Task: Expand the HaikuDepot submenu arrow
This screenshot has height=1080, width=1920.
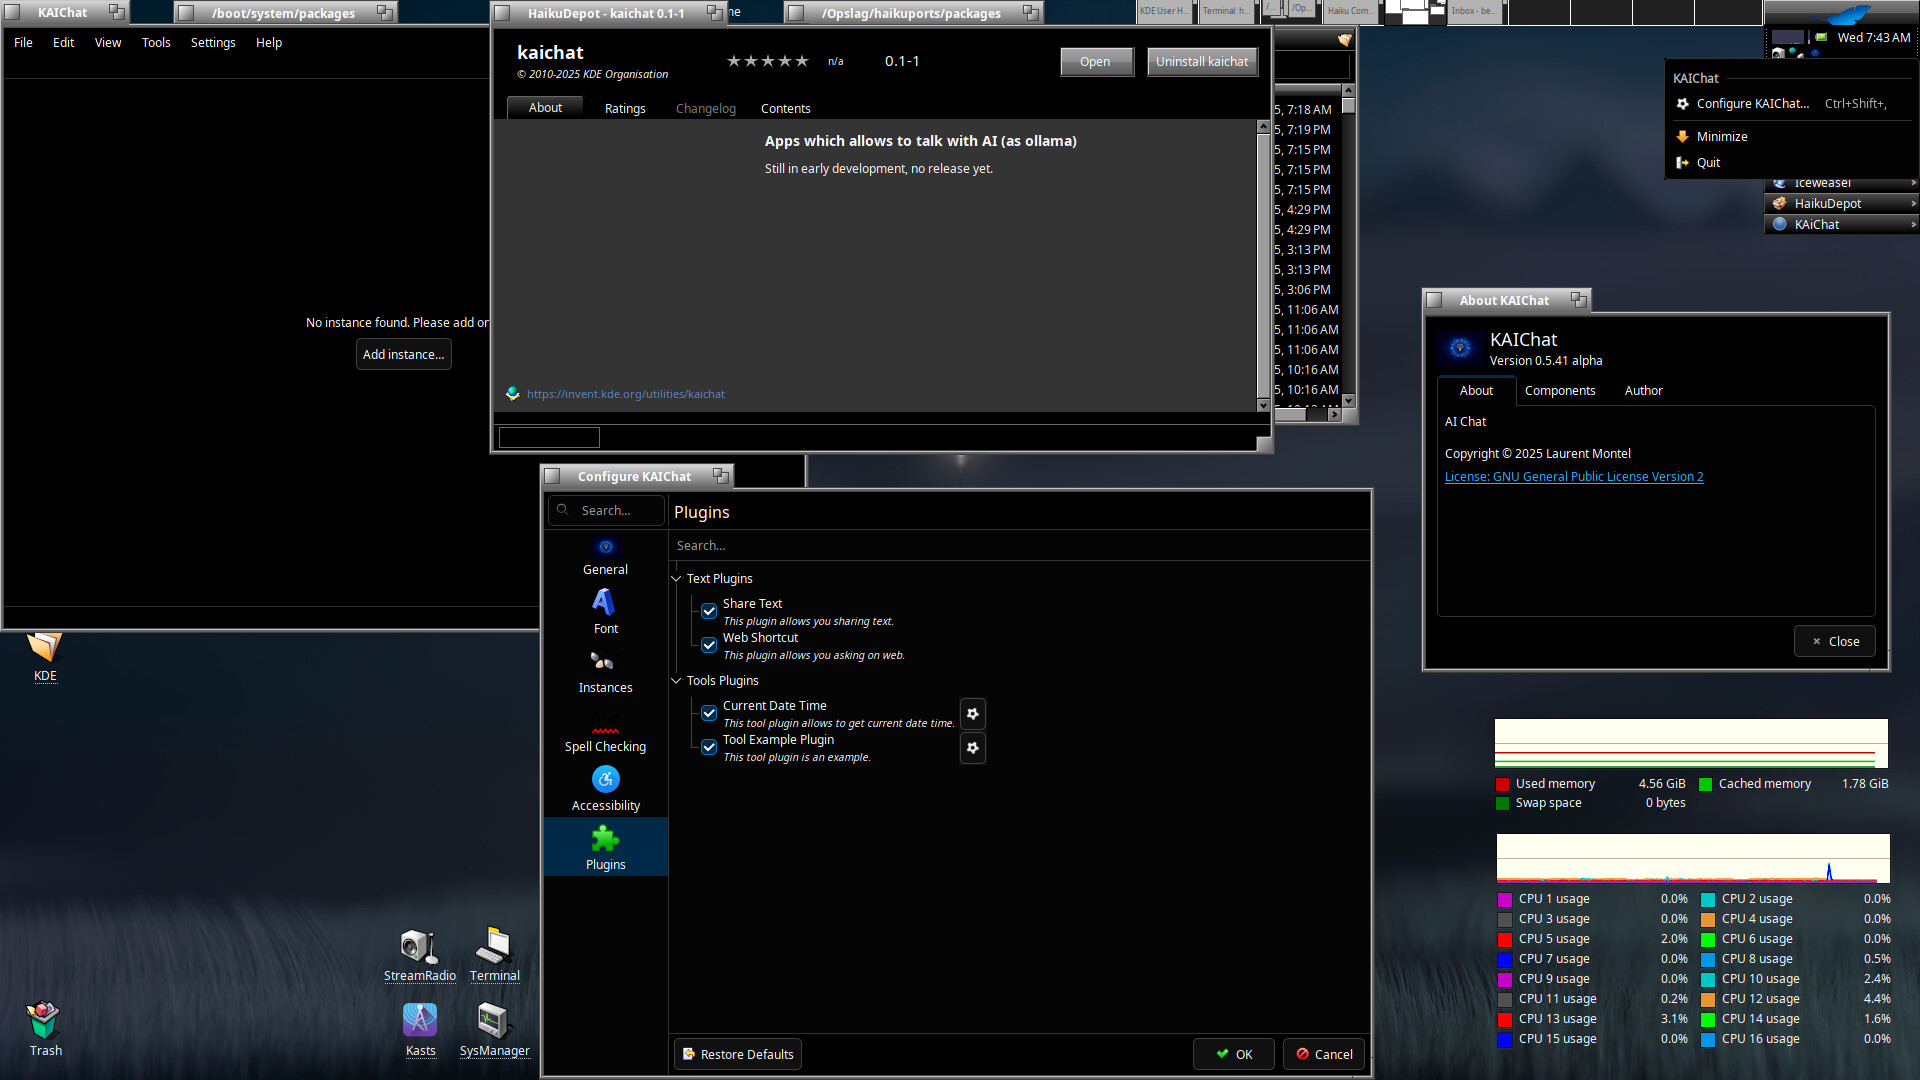Action: click(x=1912, y=203)
